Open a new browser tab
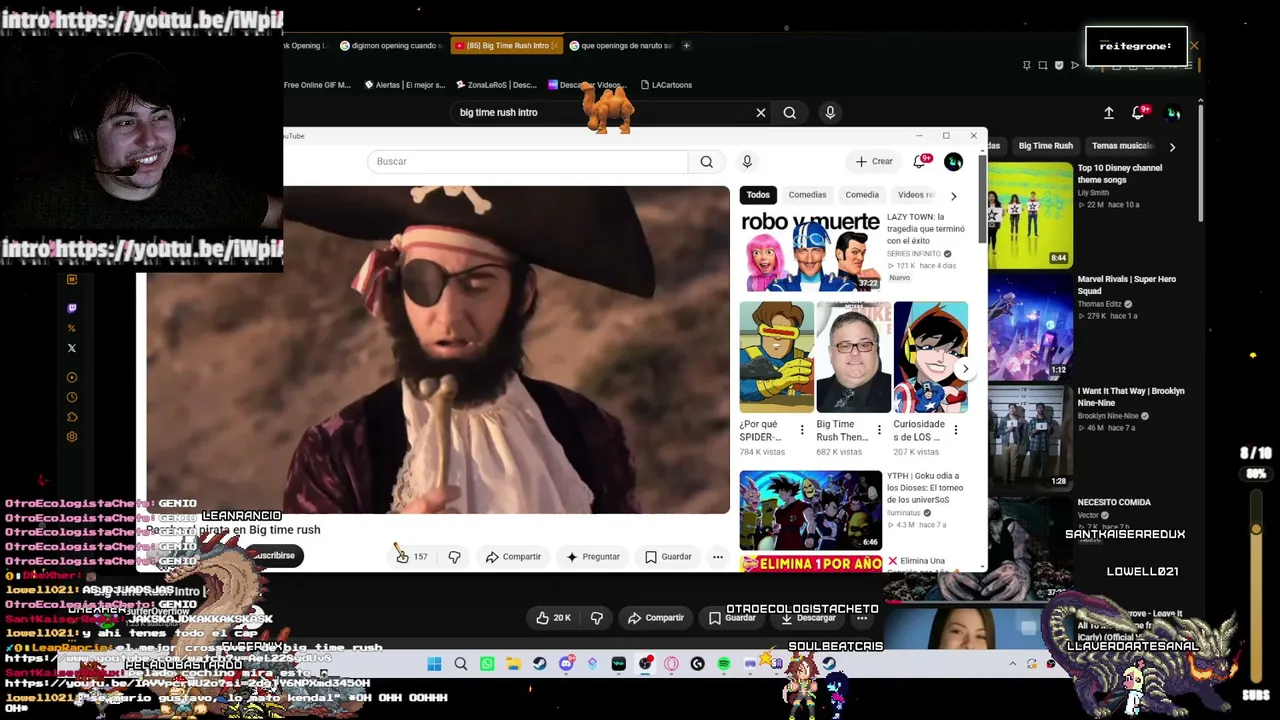Viewport: 1280px width, 720px height. point(686,46)
